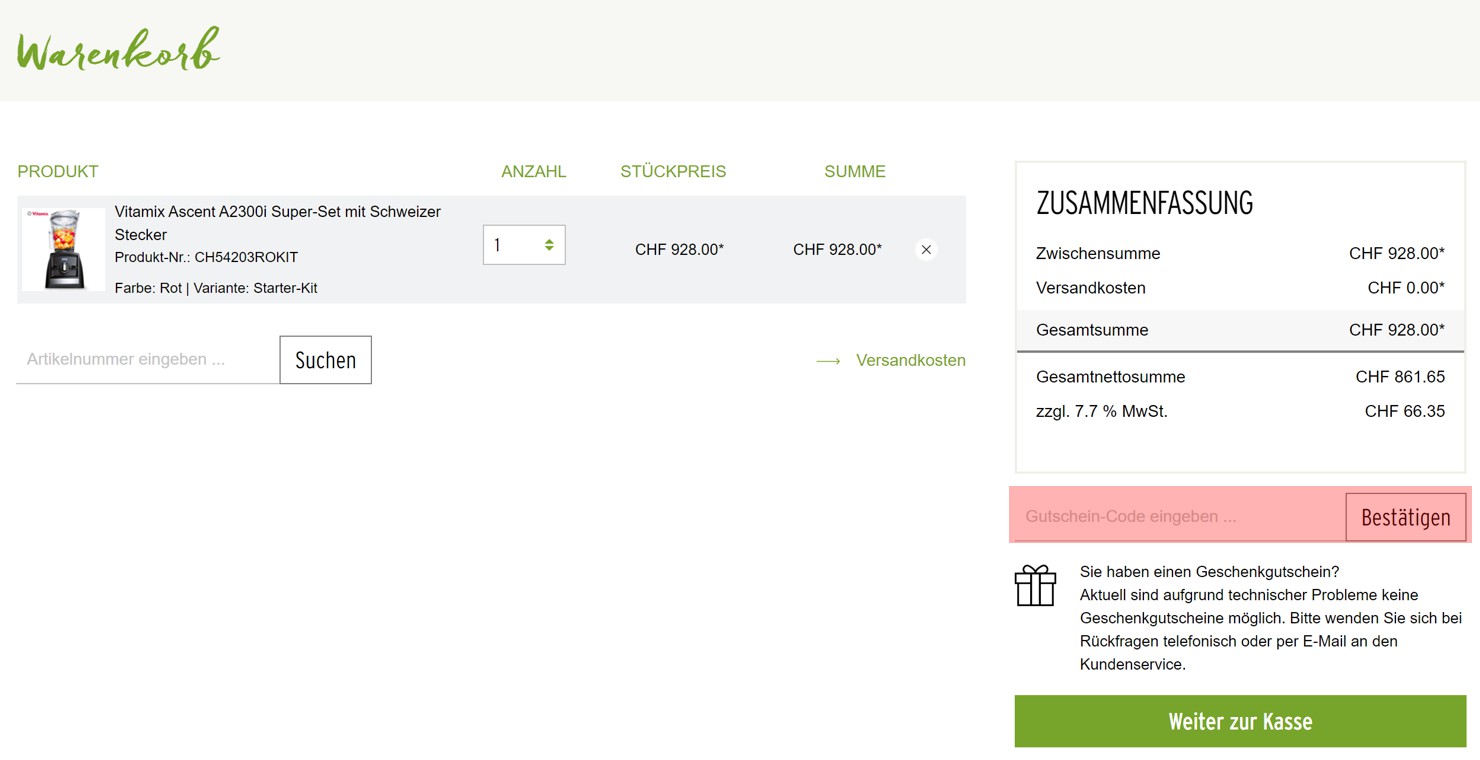Click the Bestätigen voucher button
The image size is (1480, 760).
1406,517
